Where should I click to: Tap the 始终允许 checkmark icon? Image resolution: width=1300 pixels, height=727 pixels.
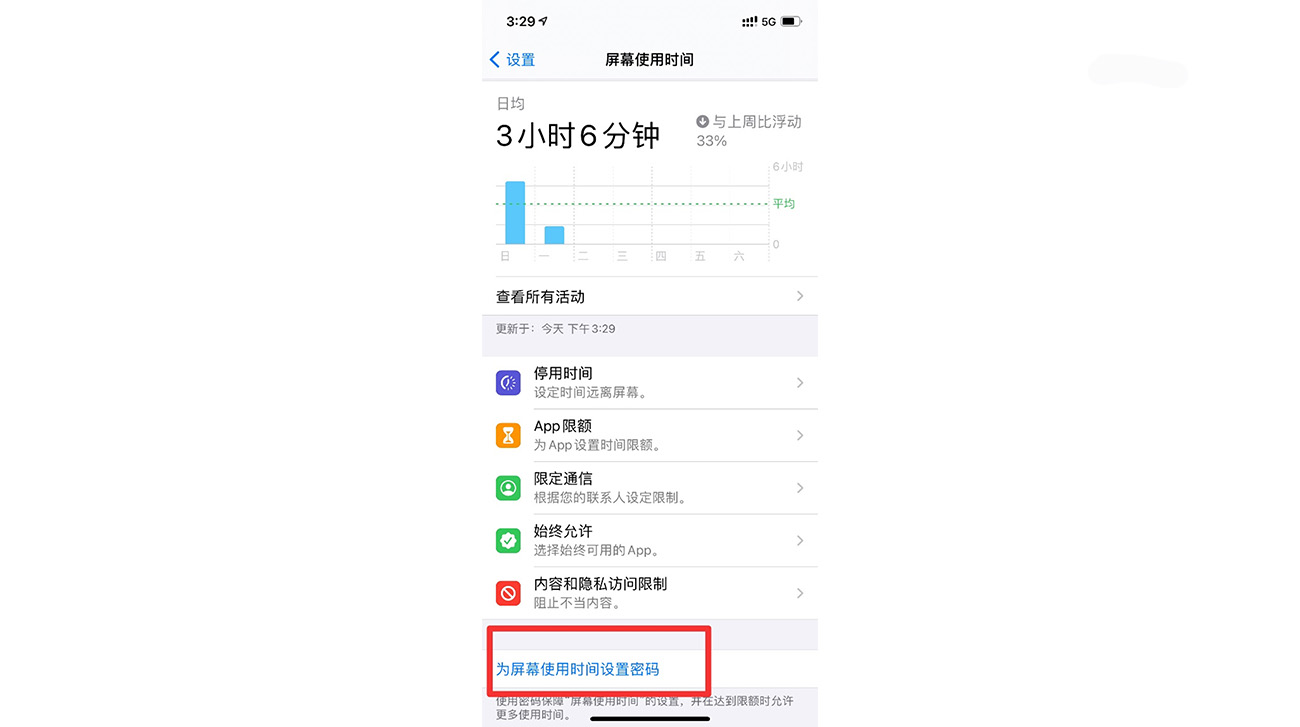(x=508, y=540)
